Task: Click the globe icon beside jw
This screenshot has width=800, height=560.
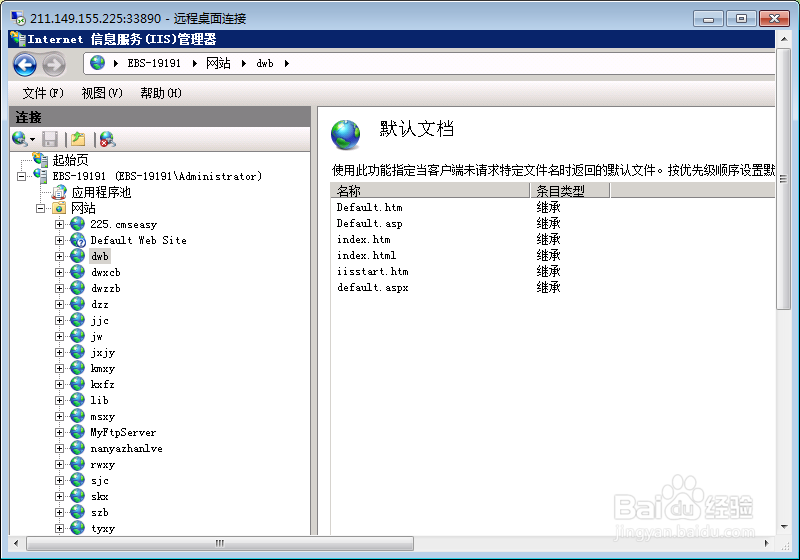Action: [x=78, y=336]
